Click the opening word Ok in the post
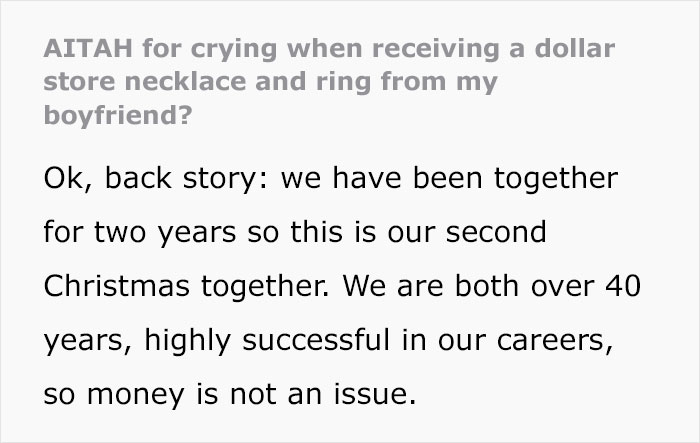 [58, 180]
